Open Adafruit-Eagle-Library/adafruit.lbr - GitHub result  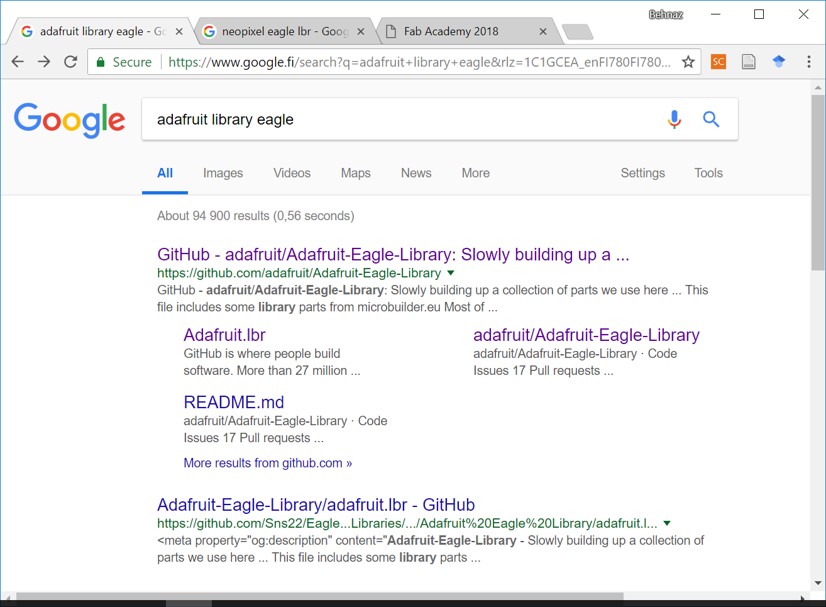pos(316,505)
